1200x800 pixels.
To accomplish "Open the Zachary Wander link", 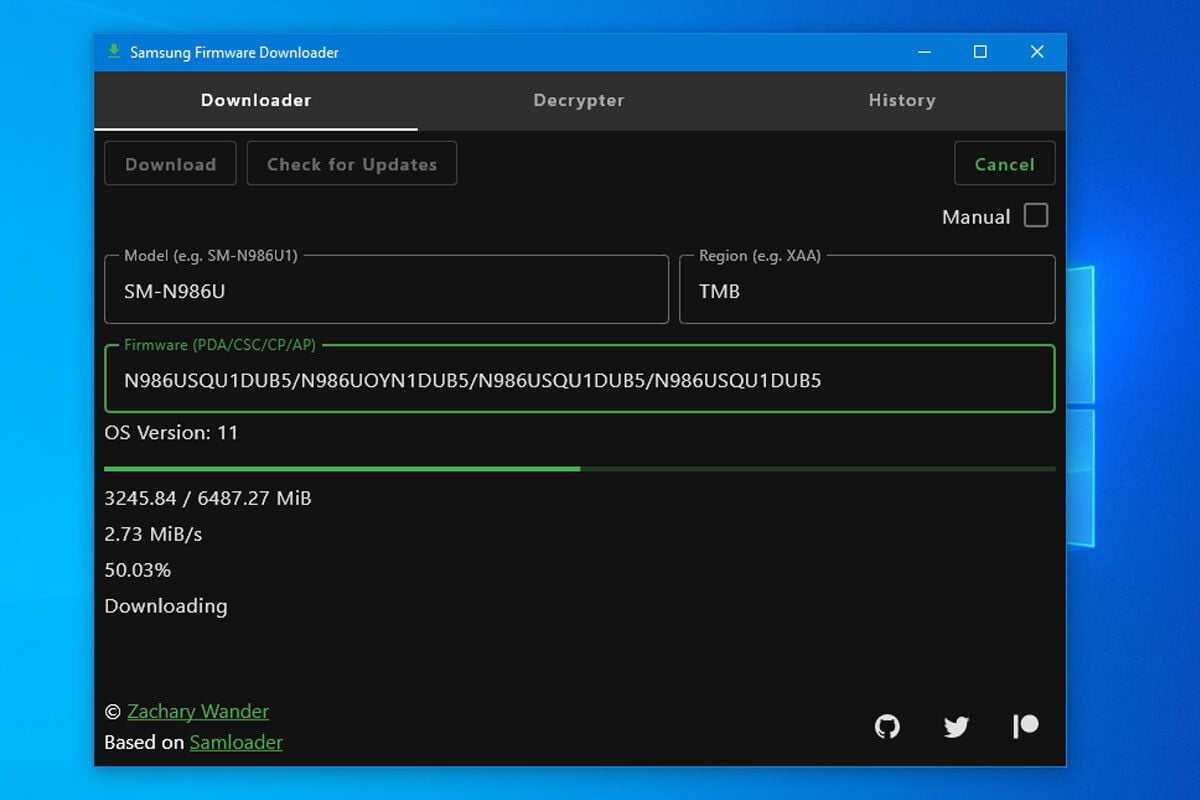I will coord(198,711).
